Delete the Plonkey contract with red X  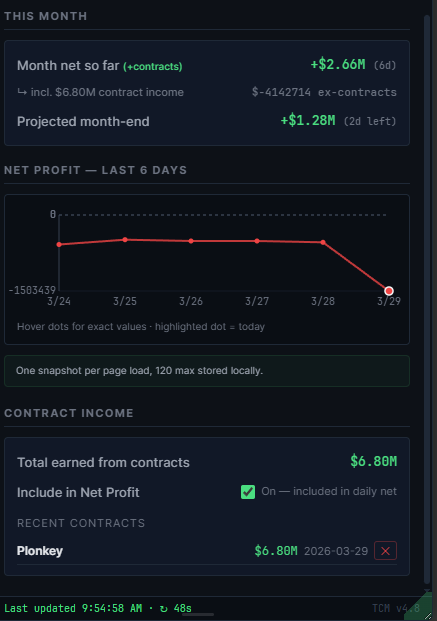(x=385, y=551)
